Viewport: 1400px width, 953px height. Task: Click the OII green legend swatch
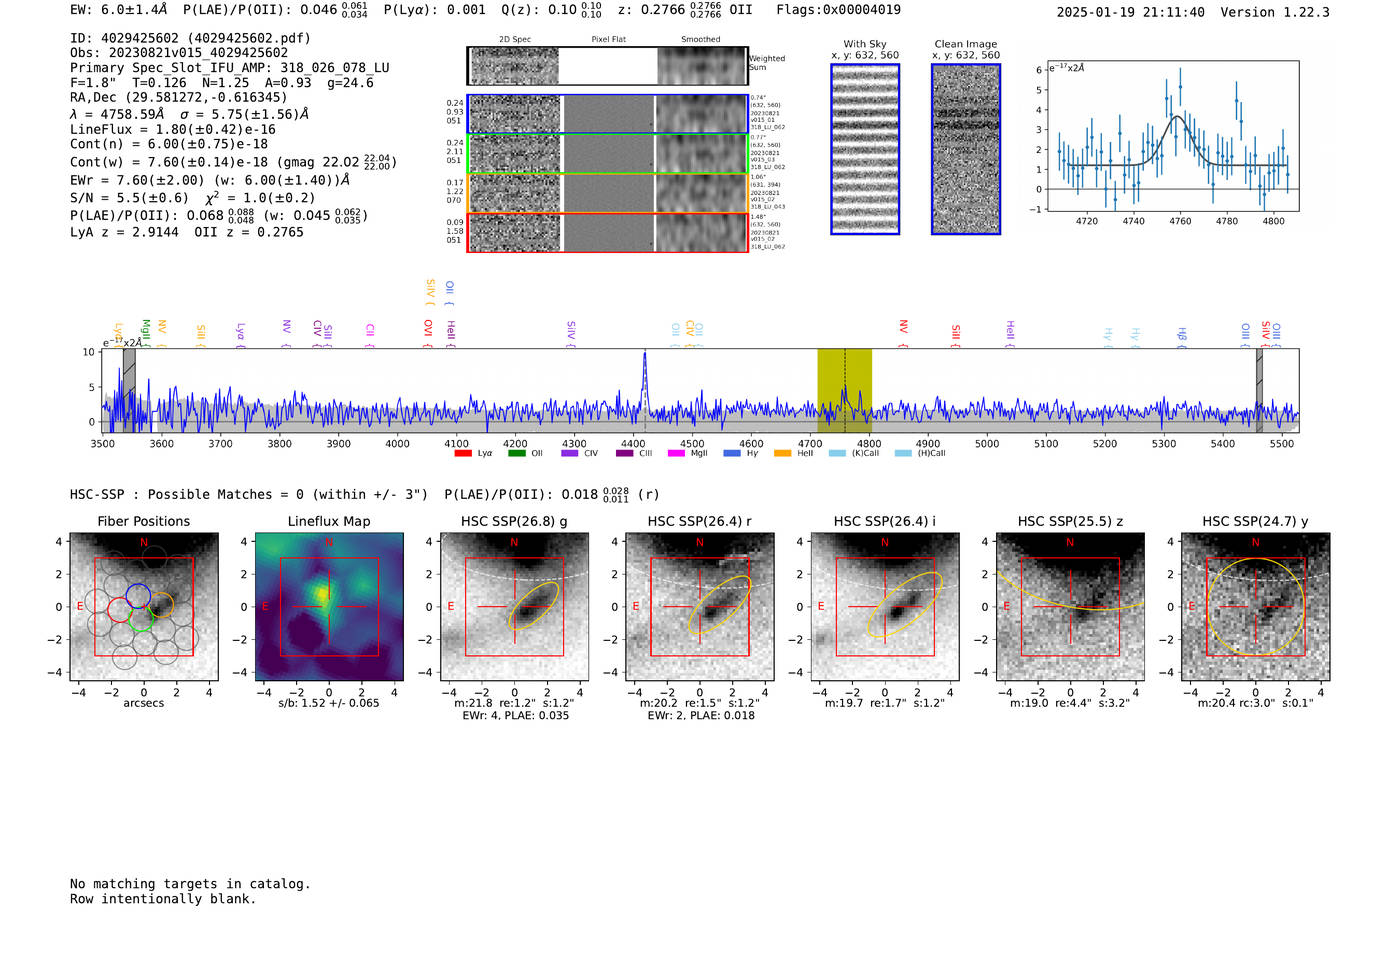click(x=516, y=454)
